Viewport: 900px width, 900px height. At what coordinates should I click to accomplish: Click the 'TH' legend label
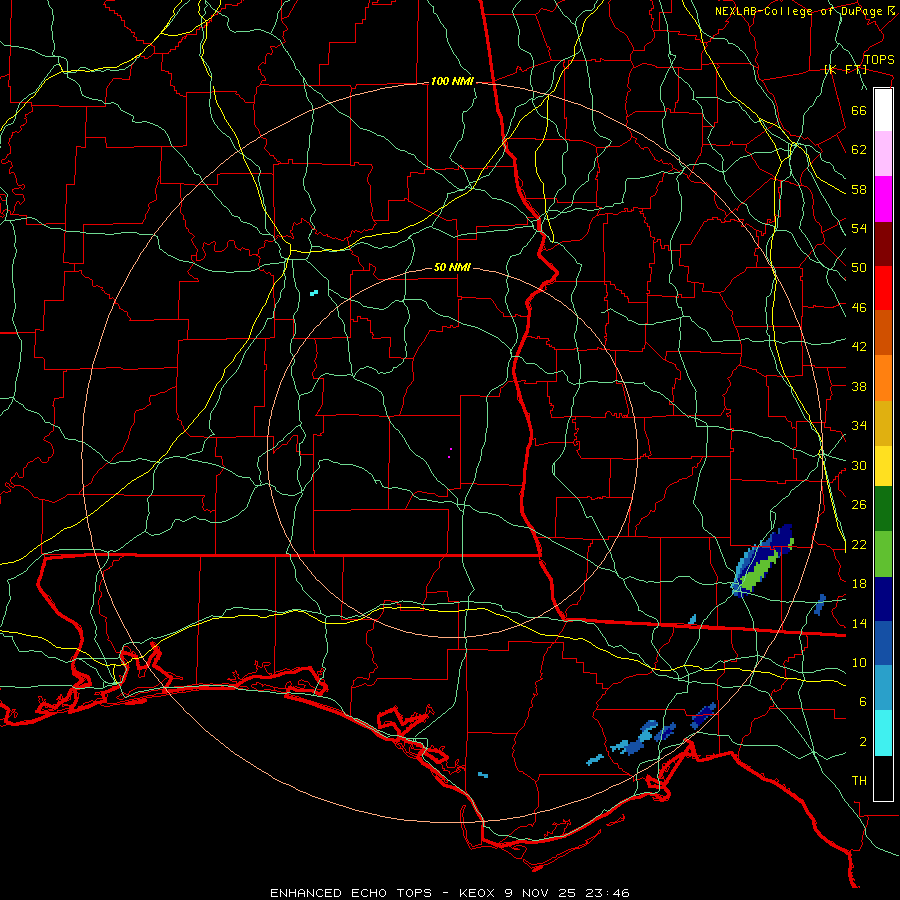[x=859, y=781]
